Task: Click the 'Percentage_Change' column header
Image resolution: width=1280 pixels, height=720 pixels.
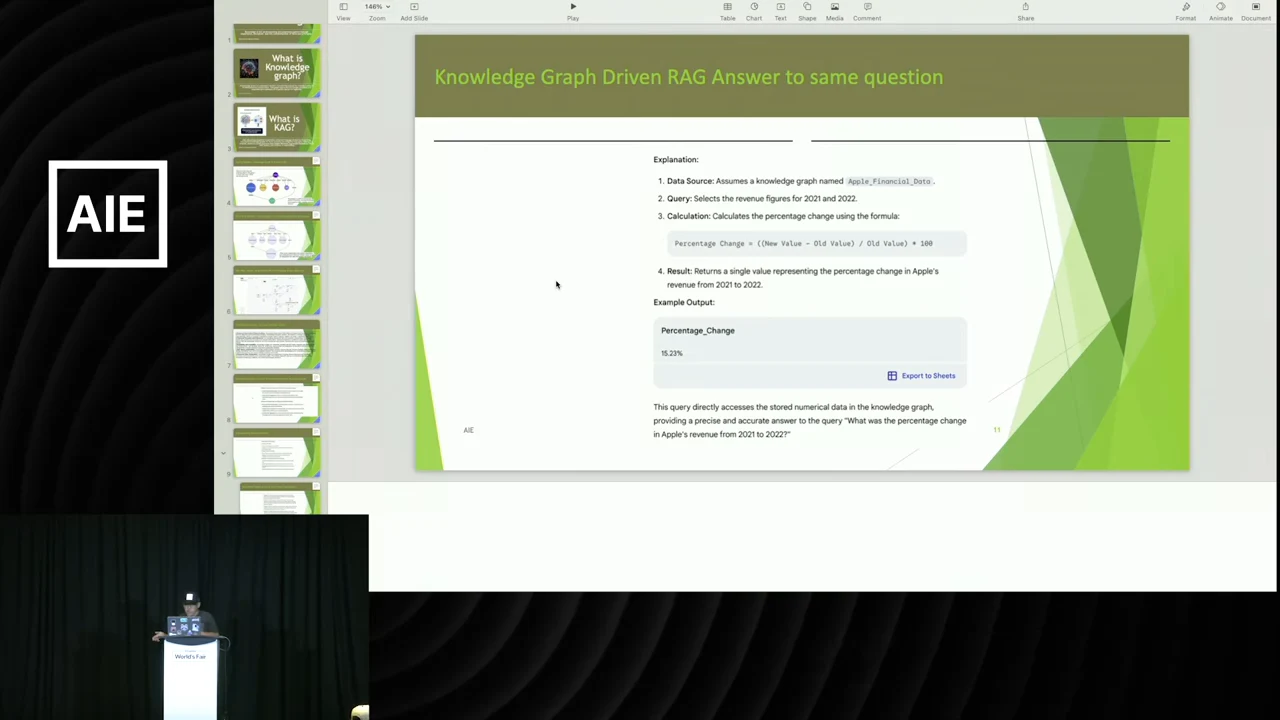Action: pos(697,330)
